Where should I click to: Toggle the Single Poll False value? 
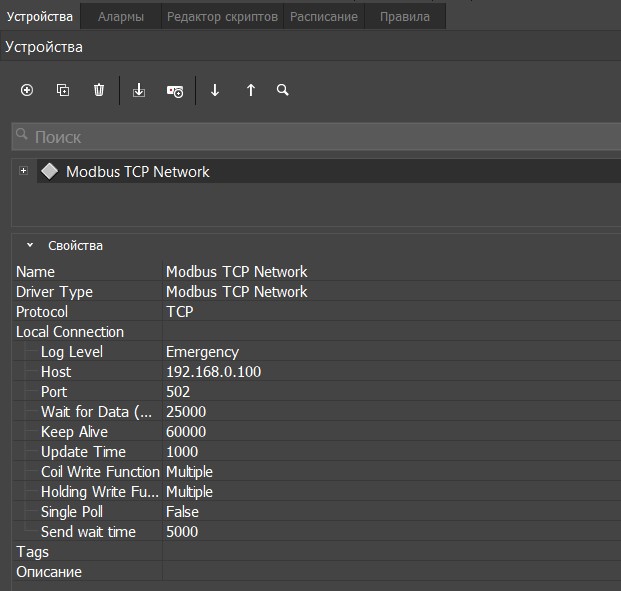[390, 512]
